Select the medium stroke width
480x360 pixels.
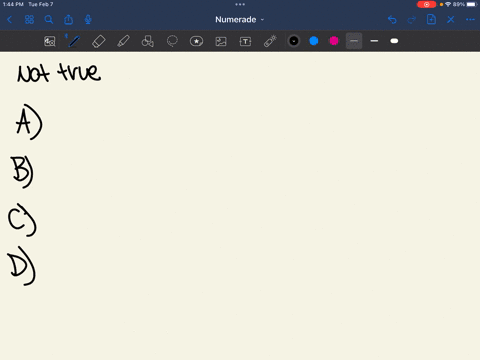click(374, 41)
